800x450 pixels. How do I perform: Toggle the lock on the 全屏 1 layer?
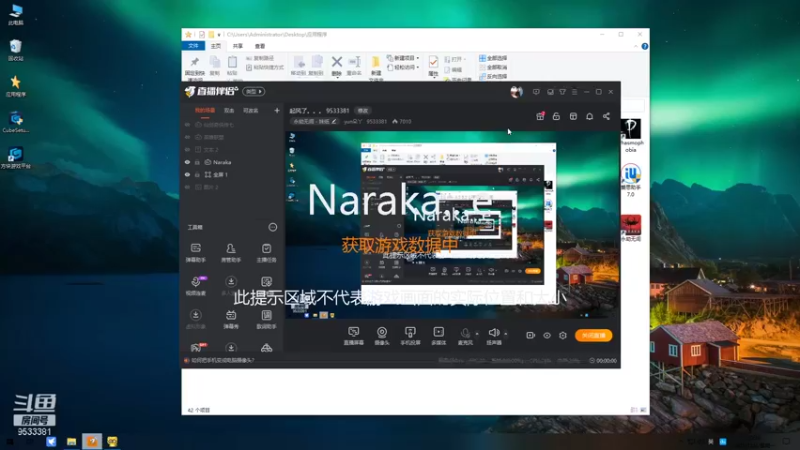(197, 174)
